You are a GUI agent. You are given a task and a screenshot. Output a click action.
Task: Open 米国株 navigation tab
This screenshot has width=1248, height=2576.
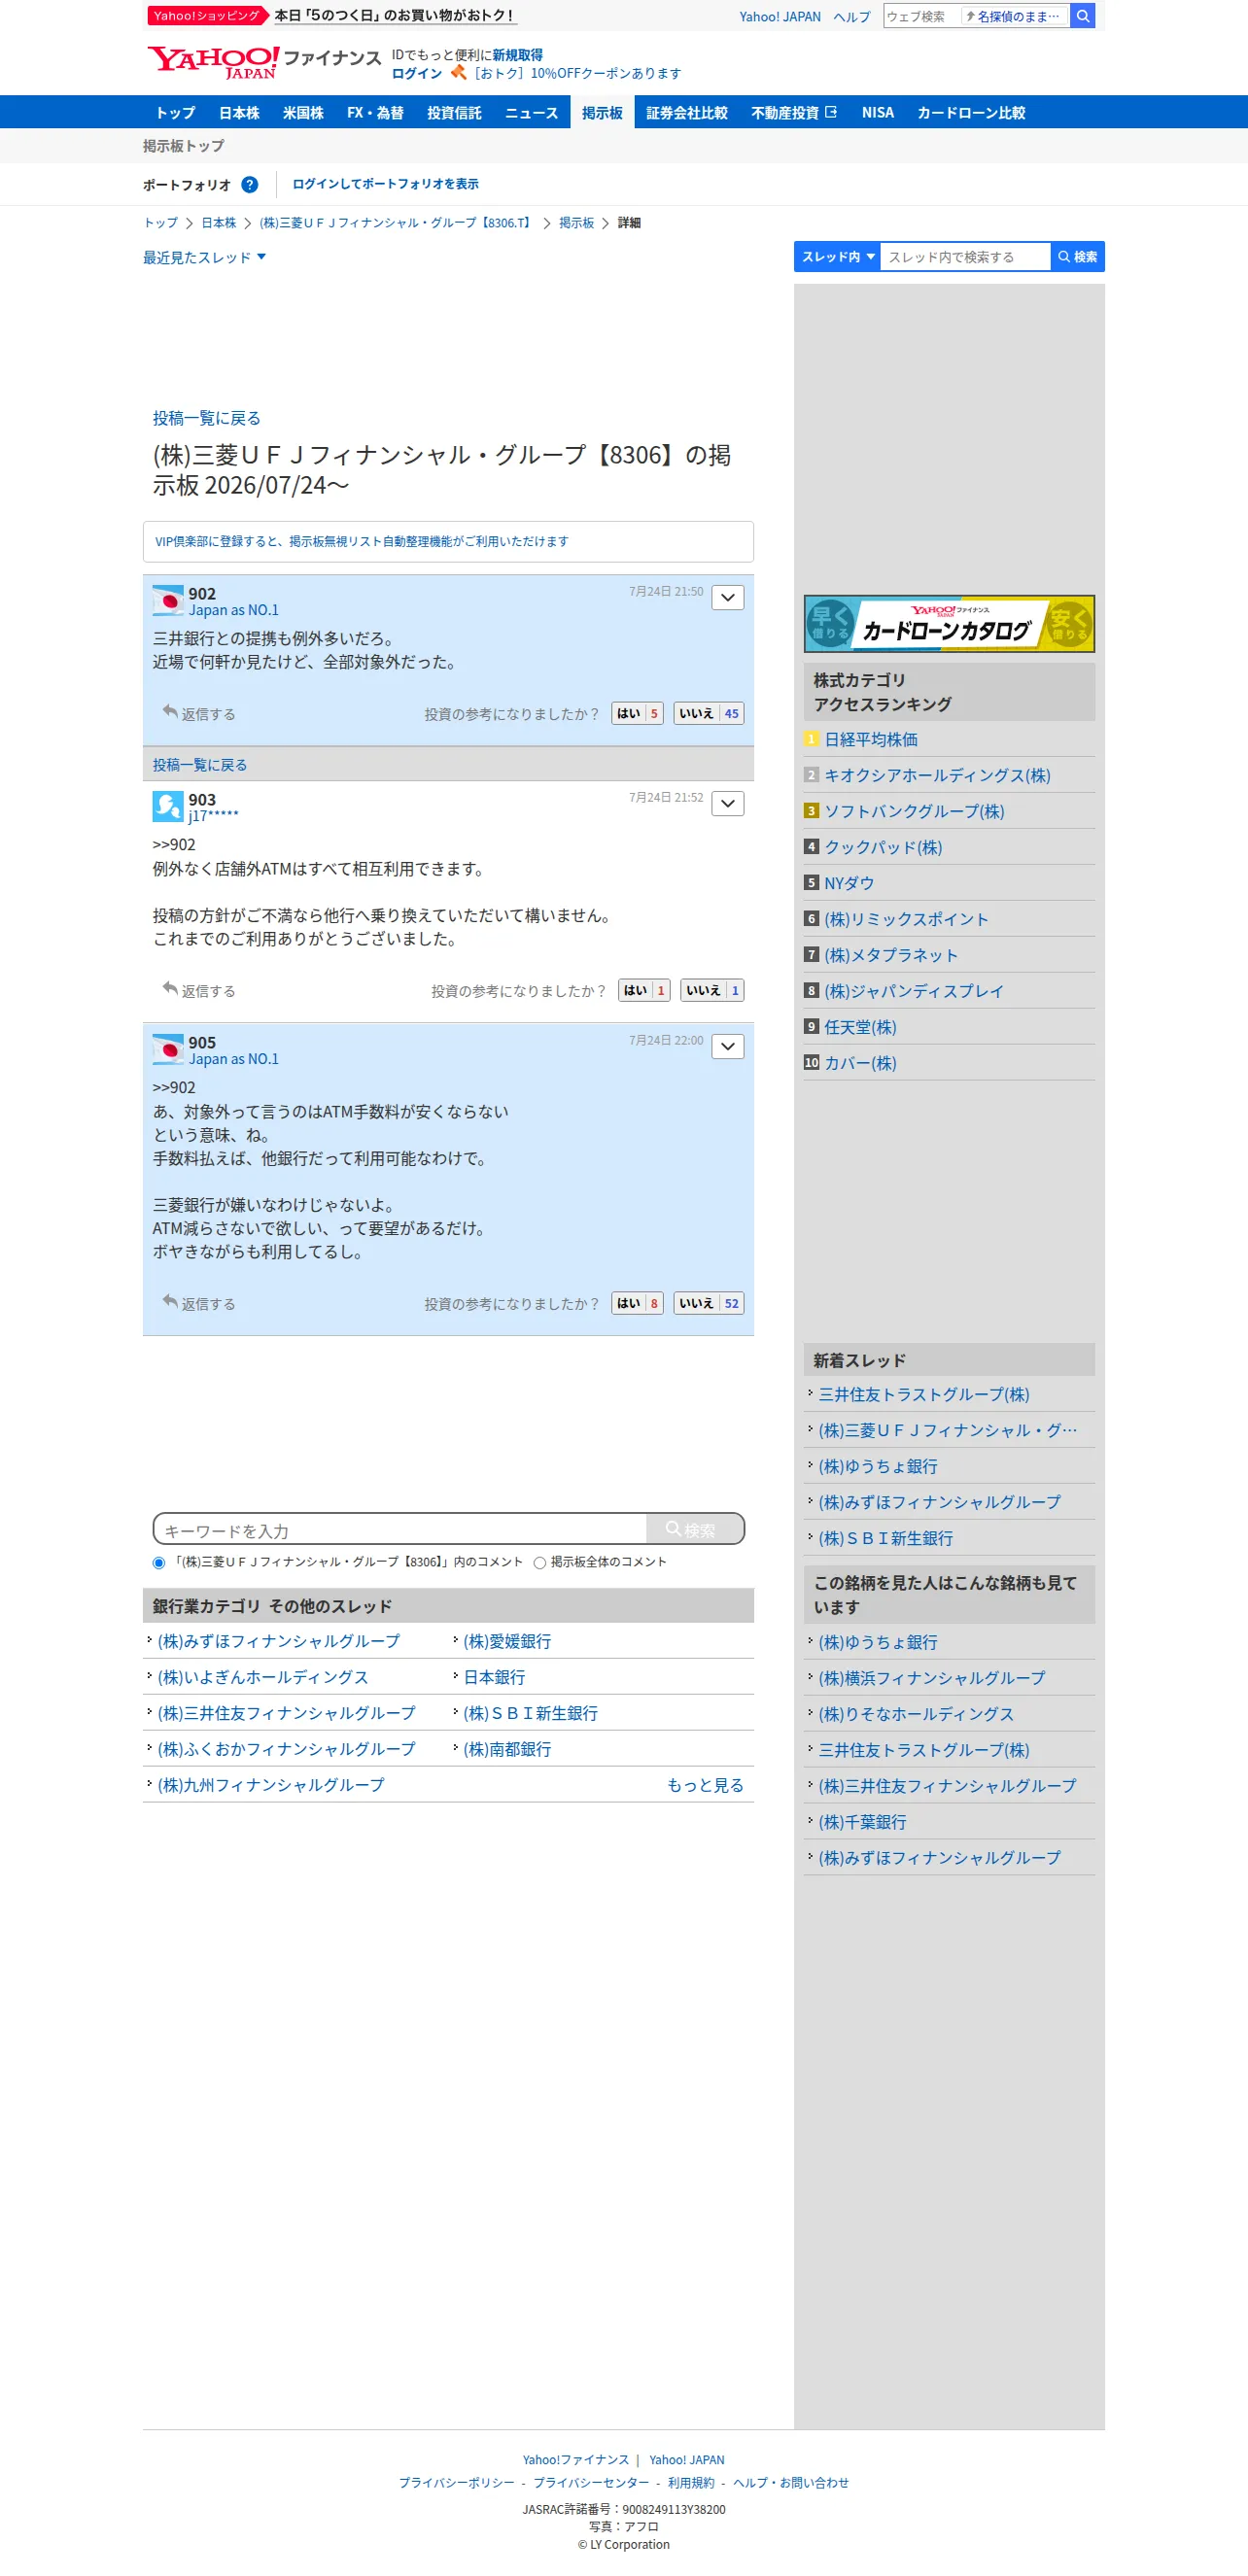coord(303,113)
